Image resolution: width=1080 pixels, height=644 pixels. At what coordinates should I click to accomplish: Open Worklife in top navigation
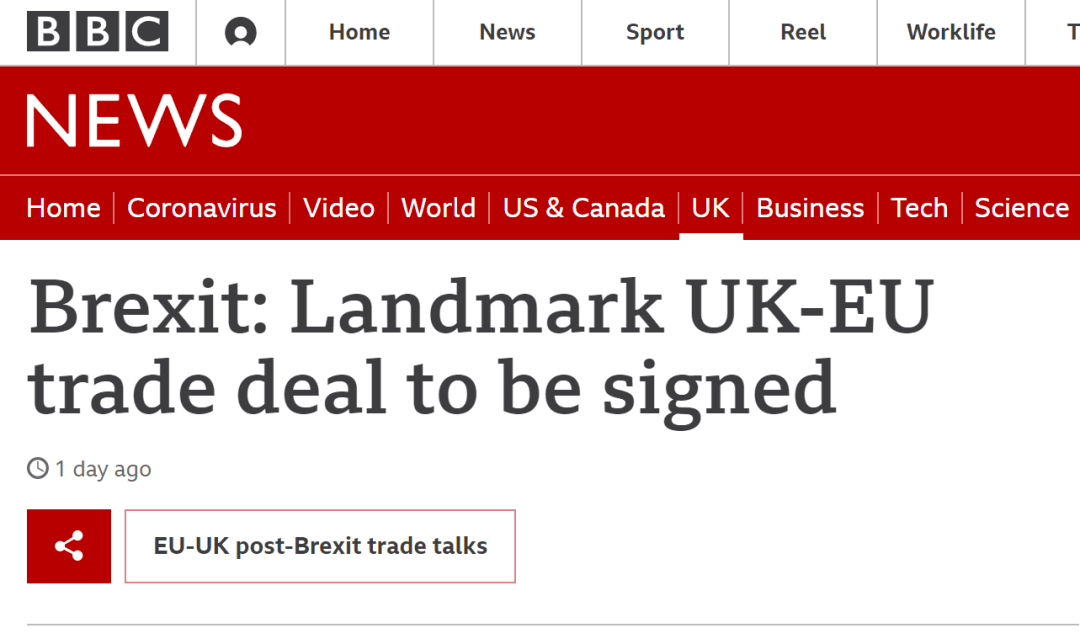tap(951, 32)
